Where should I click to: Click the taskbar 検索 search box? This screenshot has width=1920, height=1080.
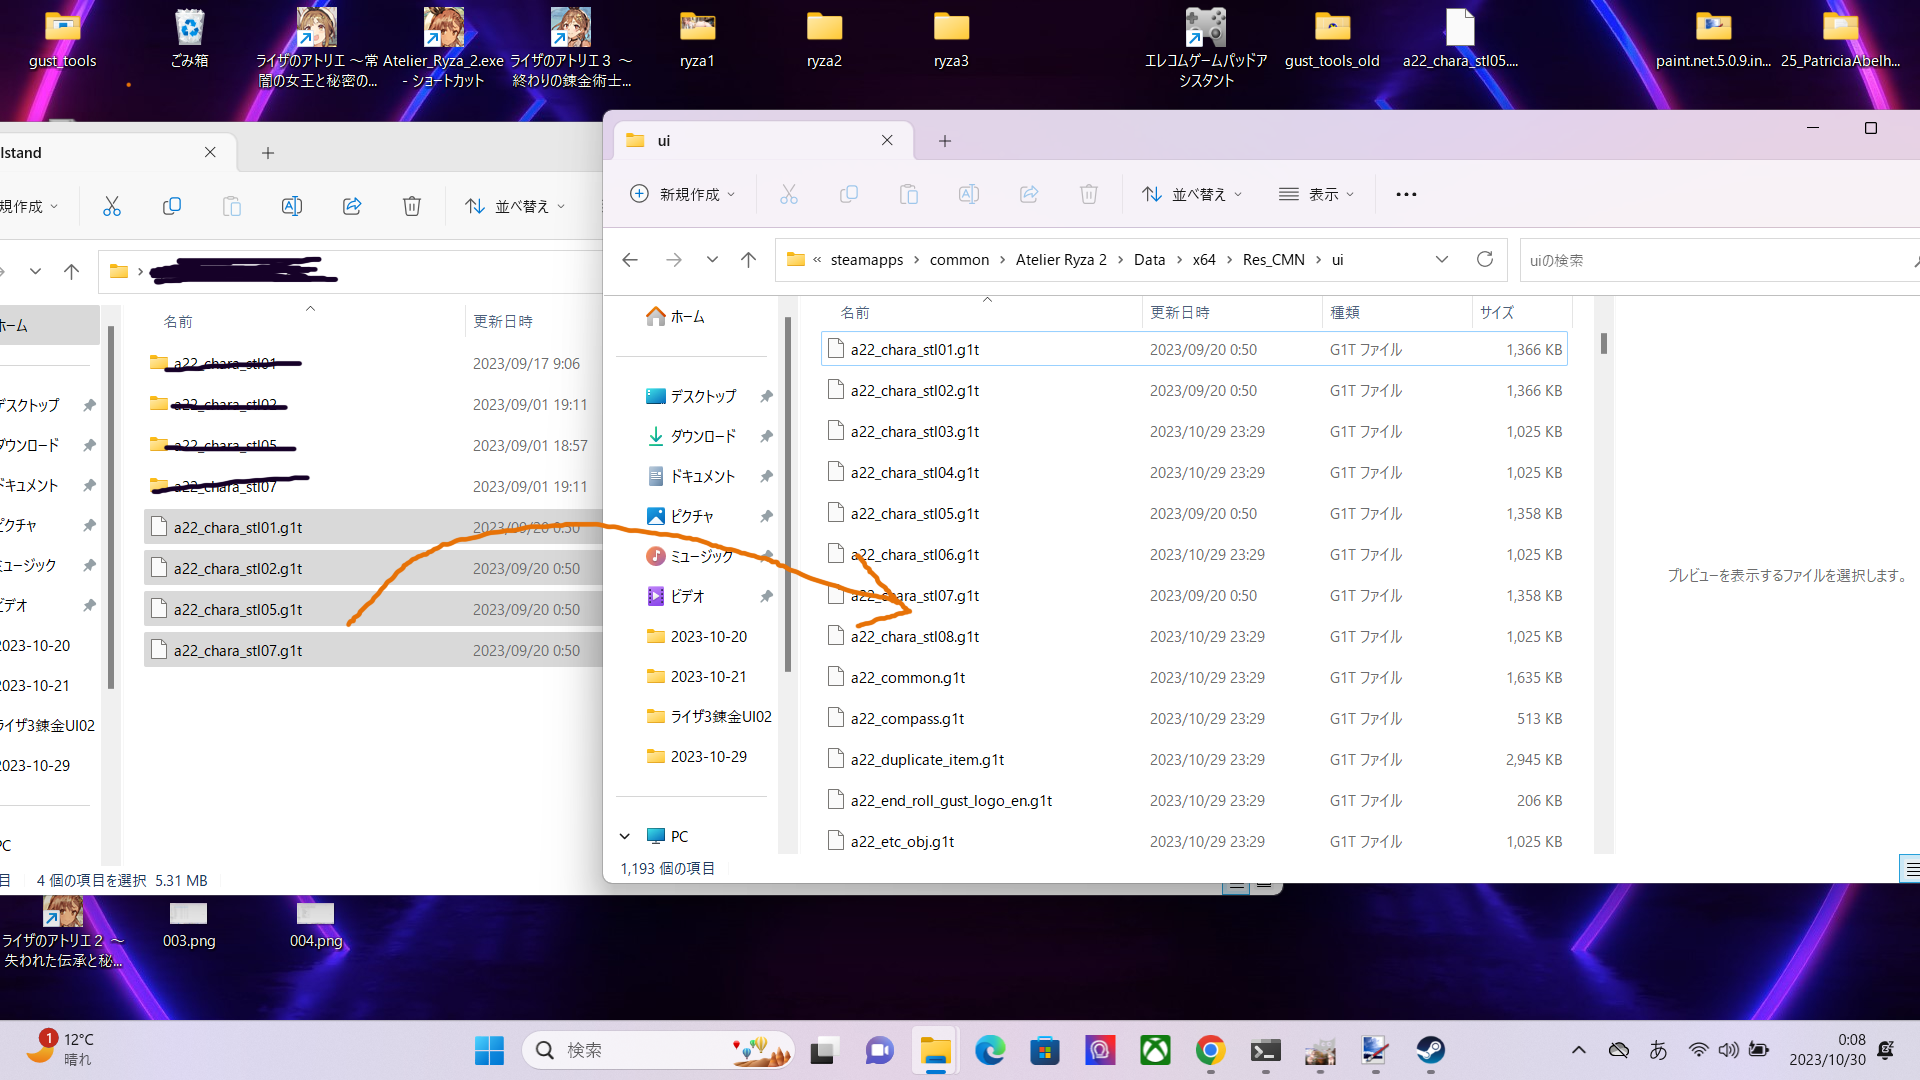click(x=658, y=1050)
